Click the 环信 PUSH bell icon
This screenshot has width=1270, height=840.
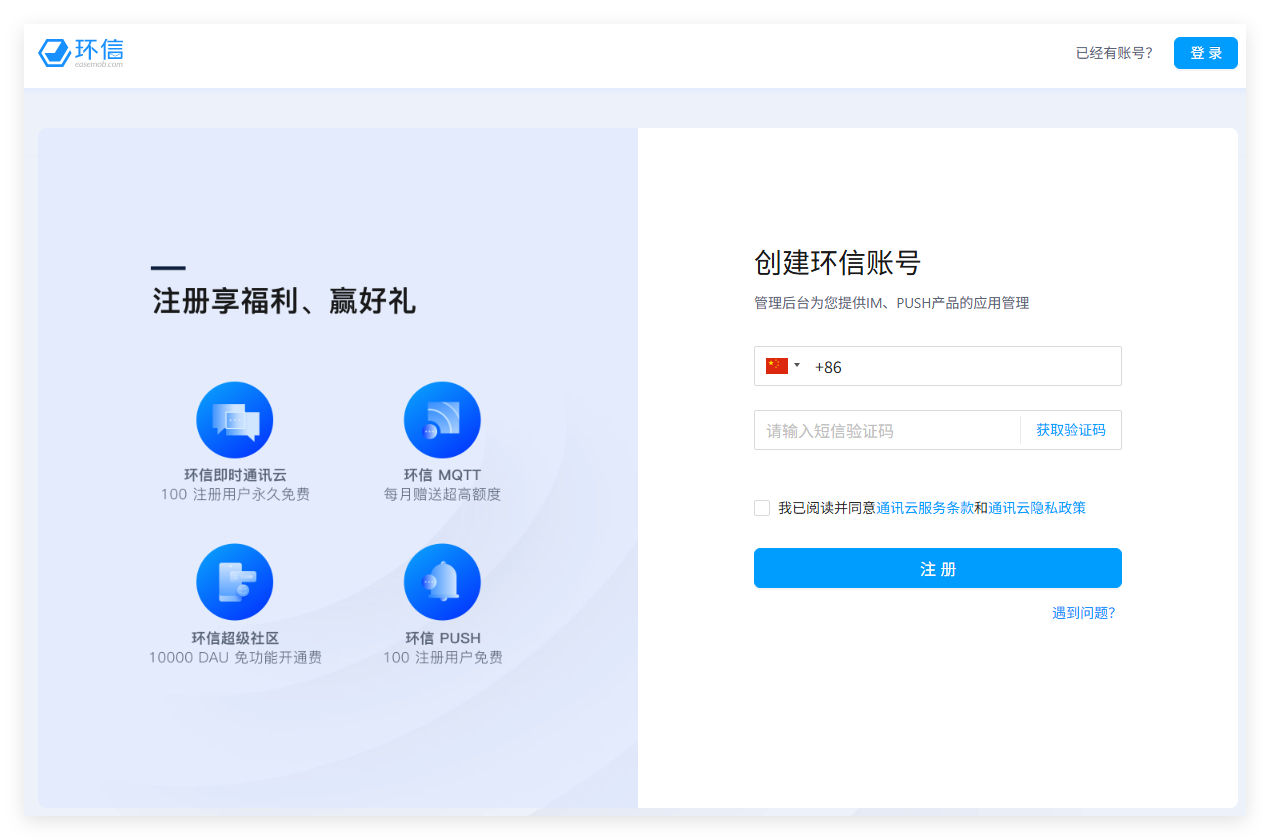[x=442, y=582]
